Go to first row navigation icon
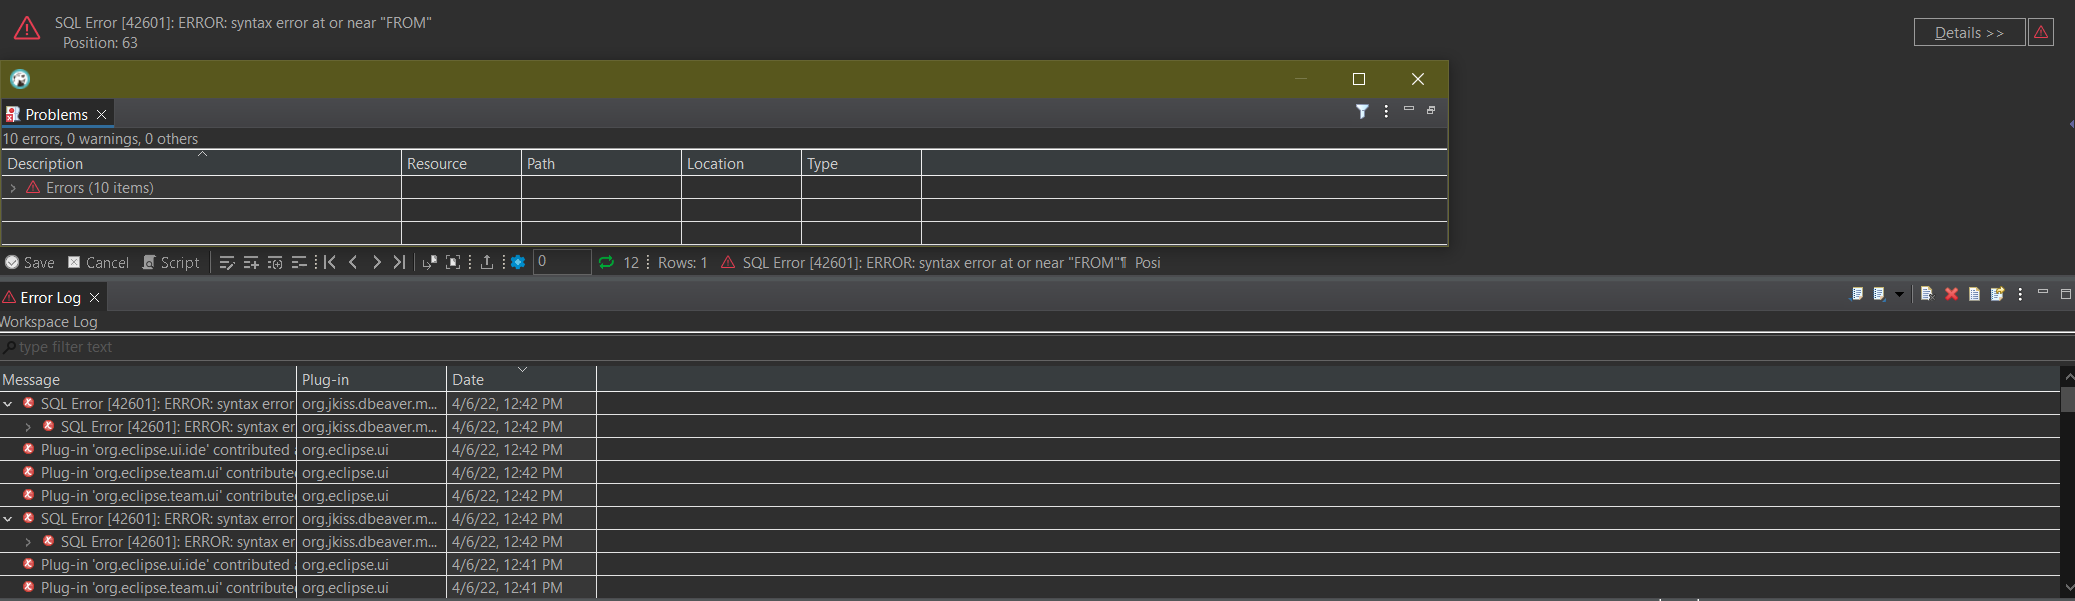 [x=329, y=262]
